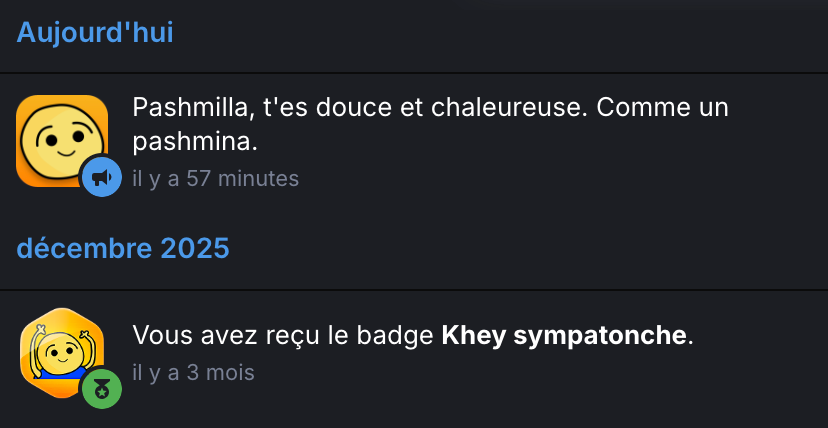Click the divider line beneath "Aujourd'hui"
828x428 pixels.
coord(414,73)
